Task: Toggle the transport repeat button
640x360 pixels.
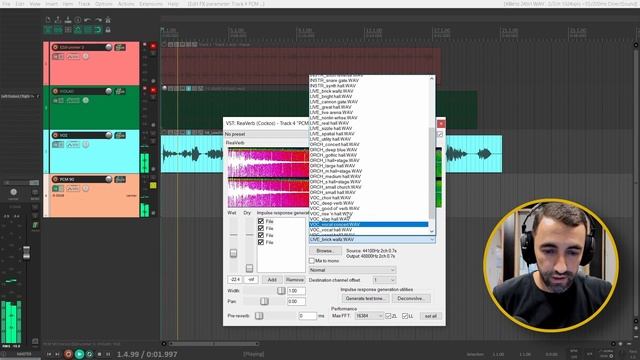Action: [89, 354]
